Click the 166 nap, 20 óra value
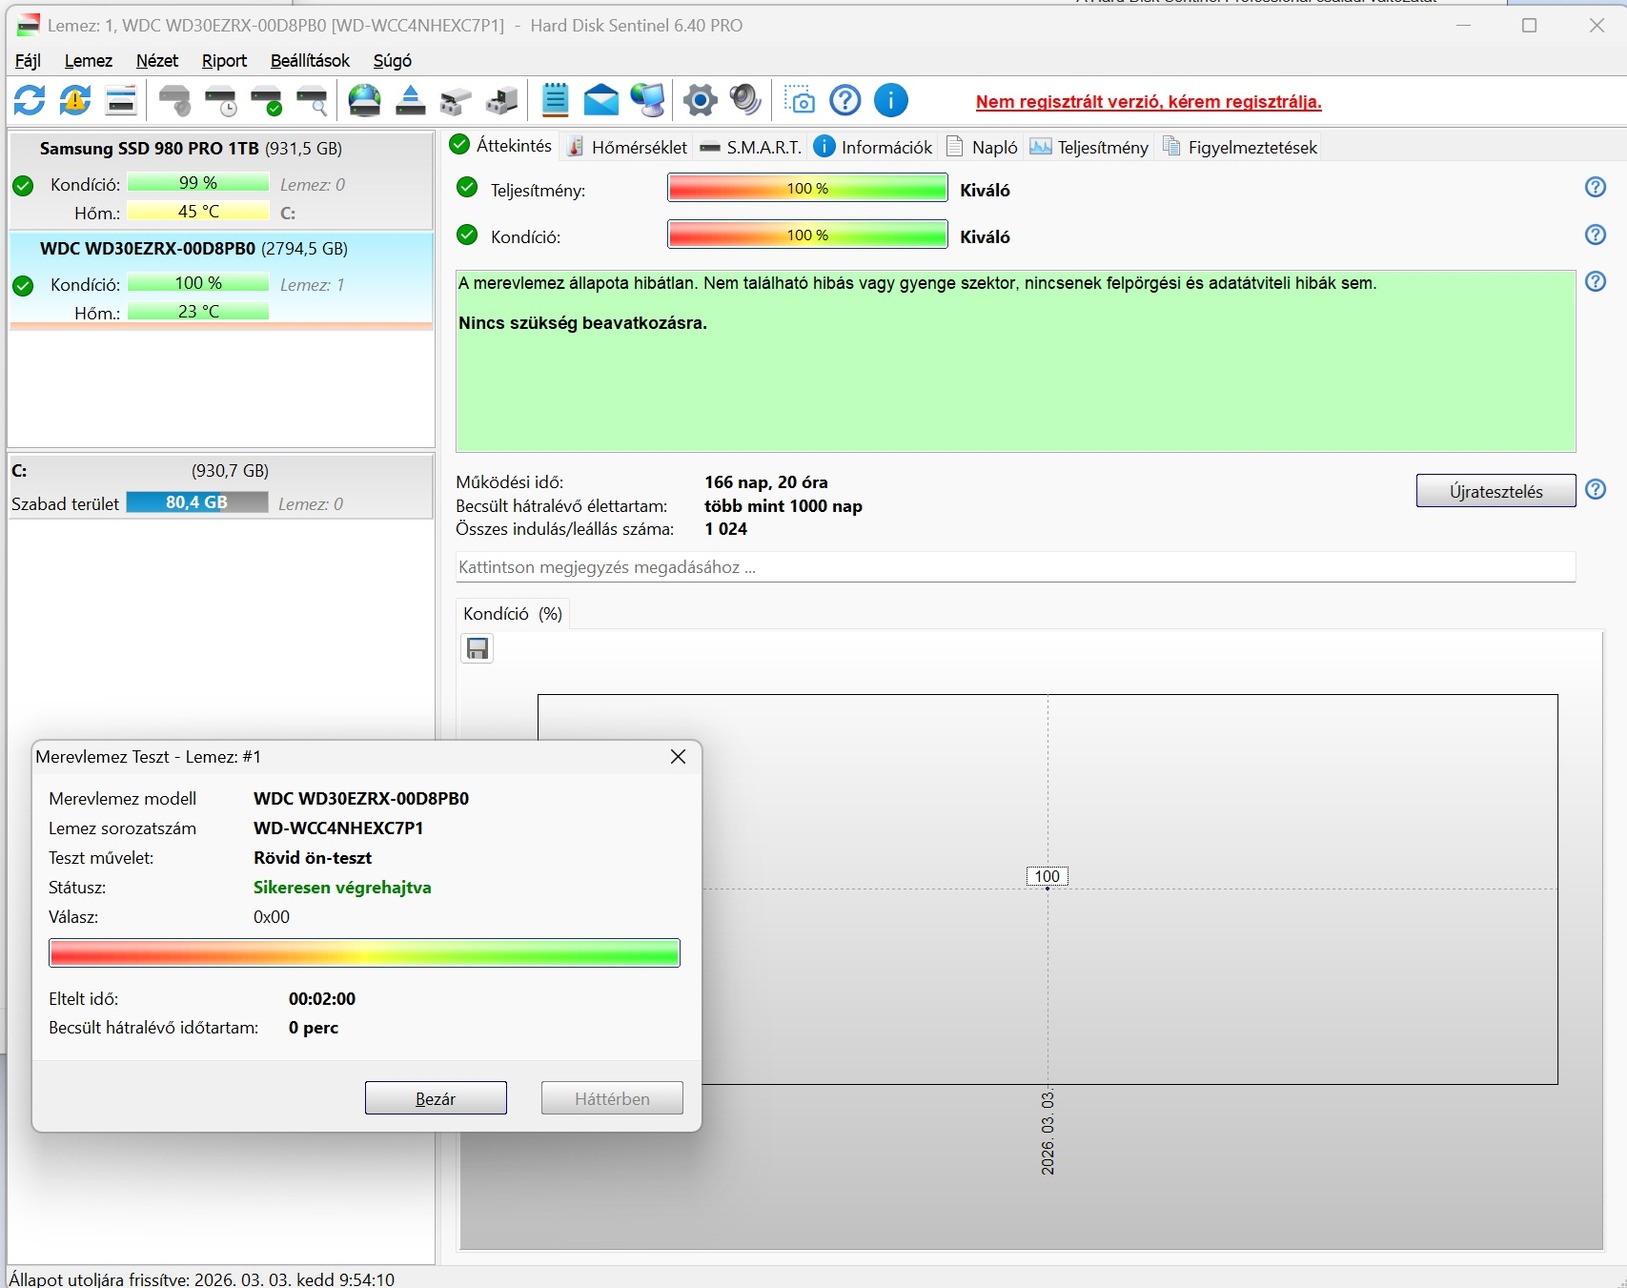 click(766, 482)
